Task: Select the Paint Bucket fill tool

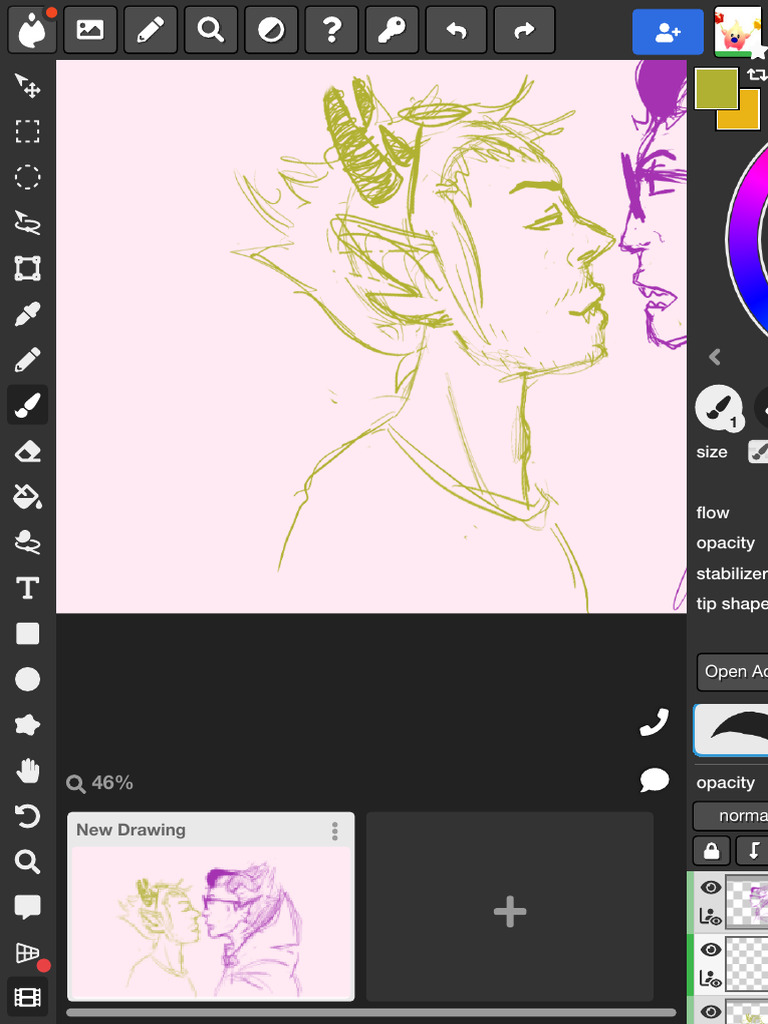Action: pos(27,496)
